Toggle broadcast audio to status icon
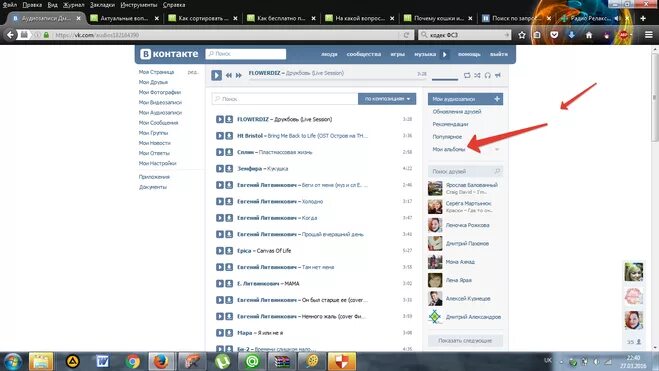The height and width of the screenshot is (371, 659). (x=498, y=75)
